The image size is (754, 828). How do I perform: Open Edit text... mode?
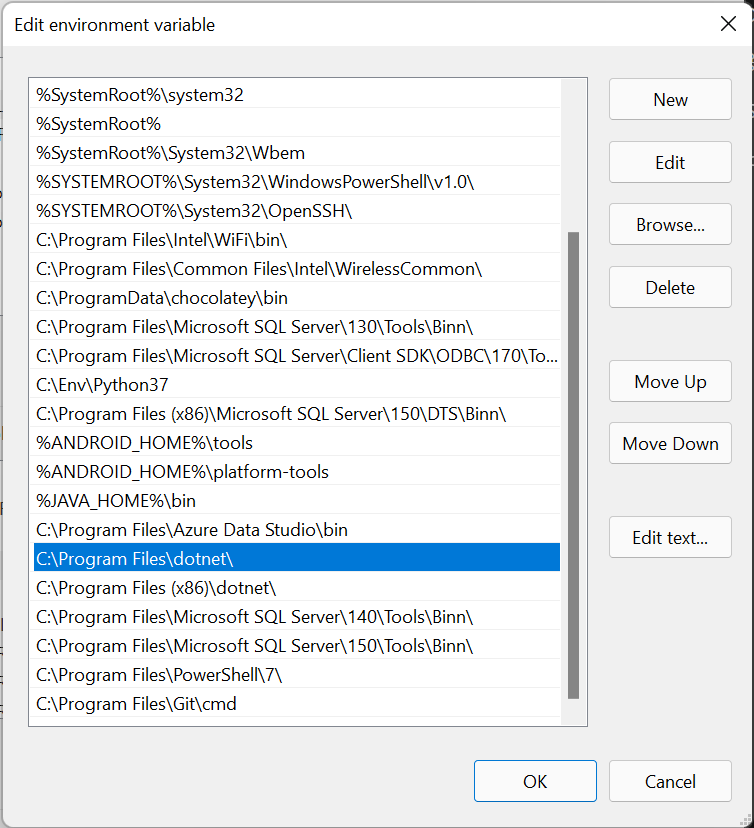(670, 538)
